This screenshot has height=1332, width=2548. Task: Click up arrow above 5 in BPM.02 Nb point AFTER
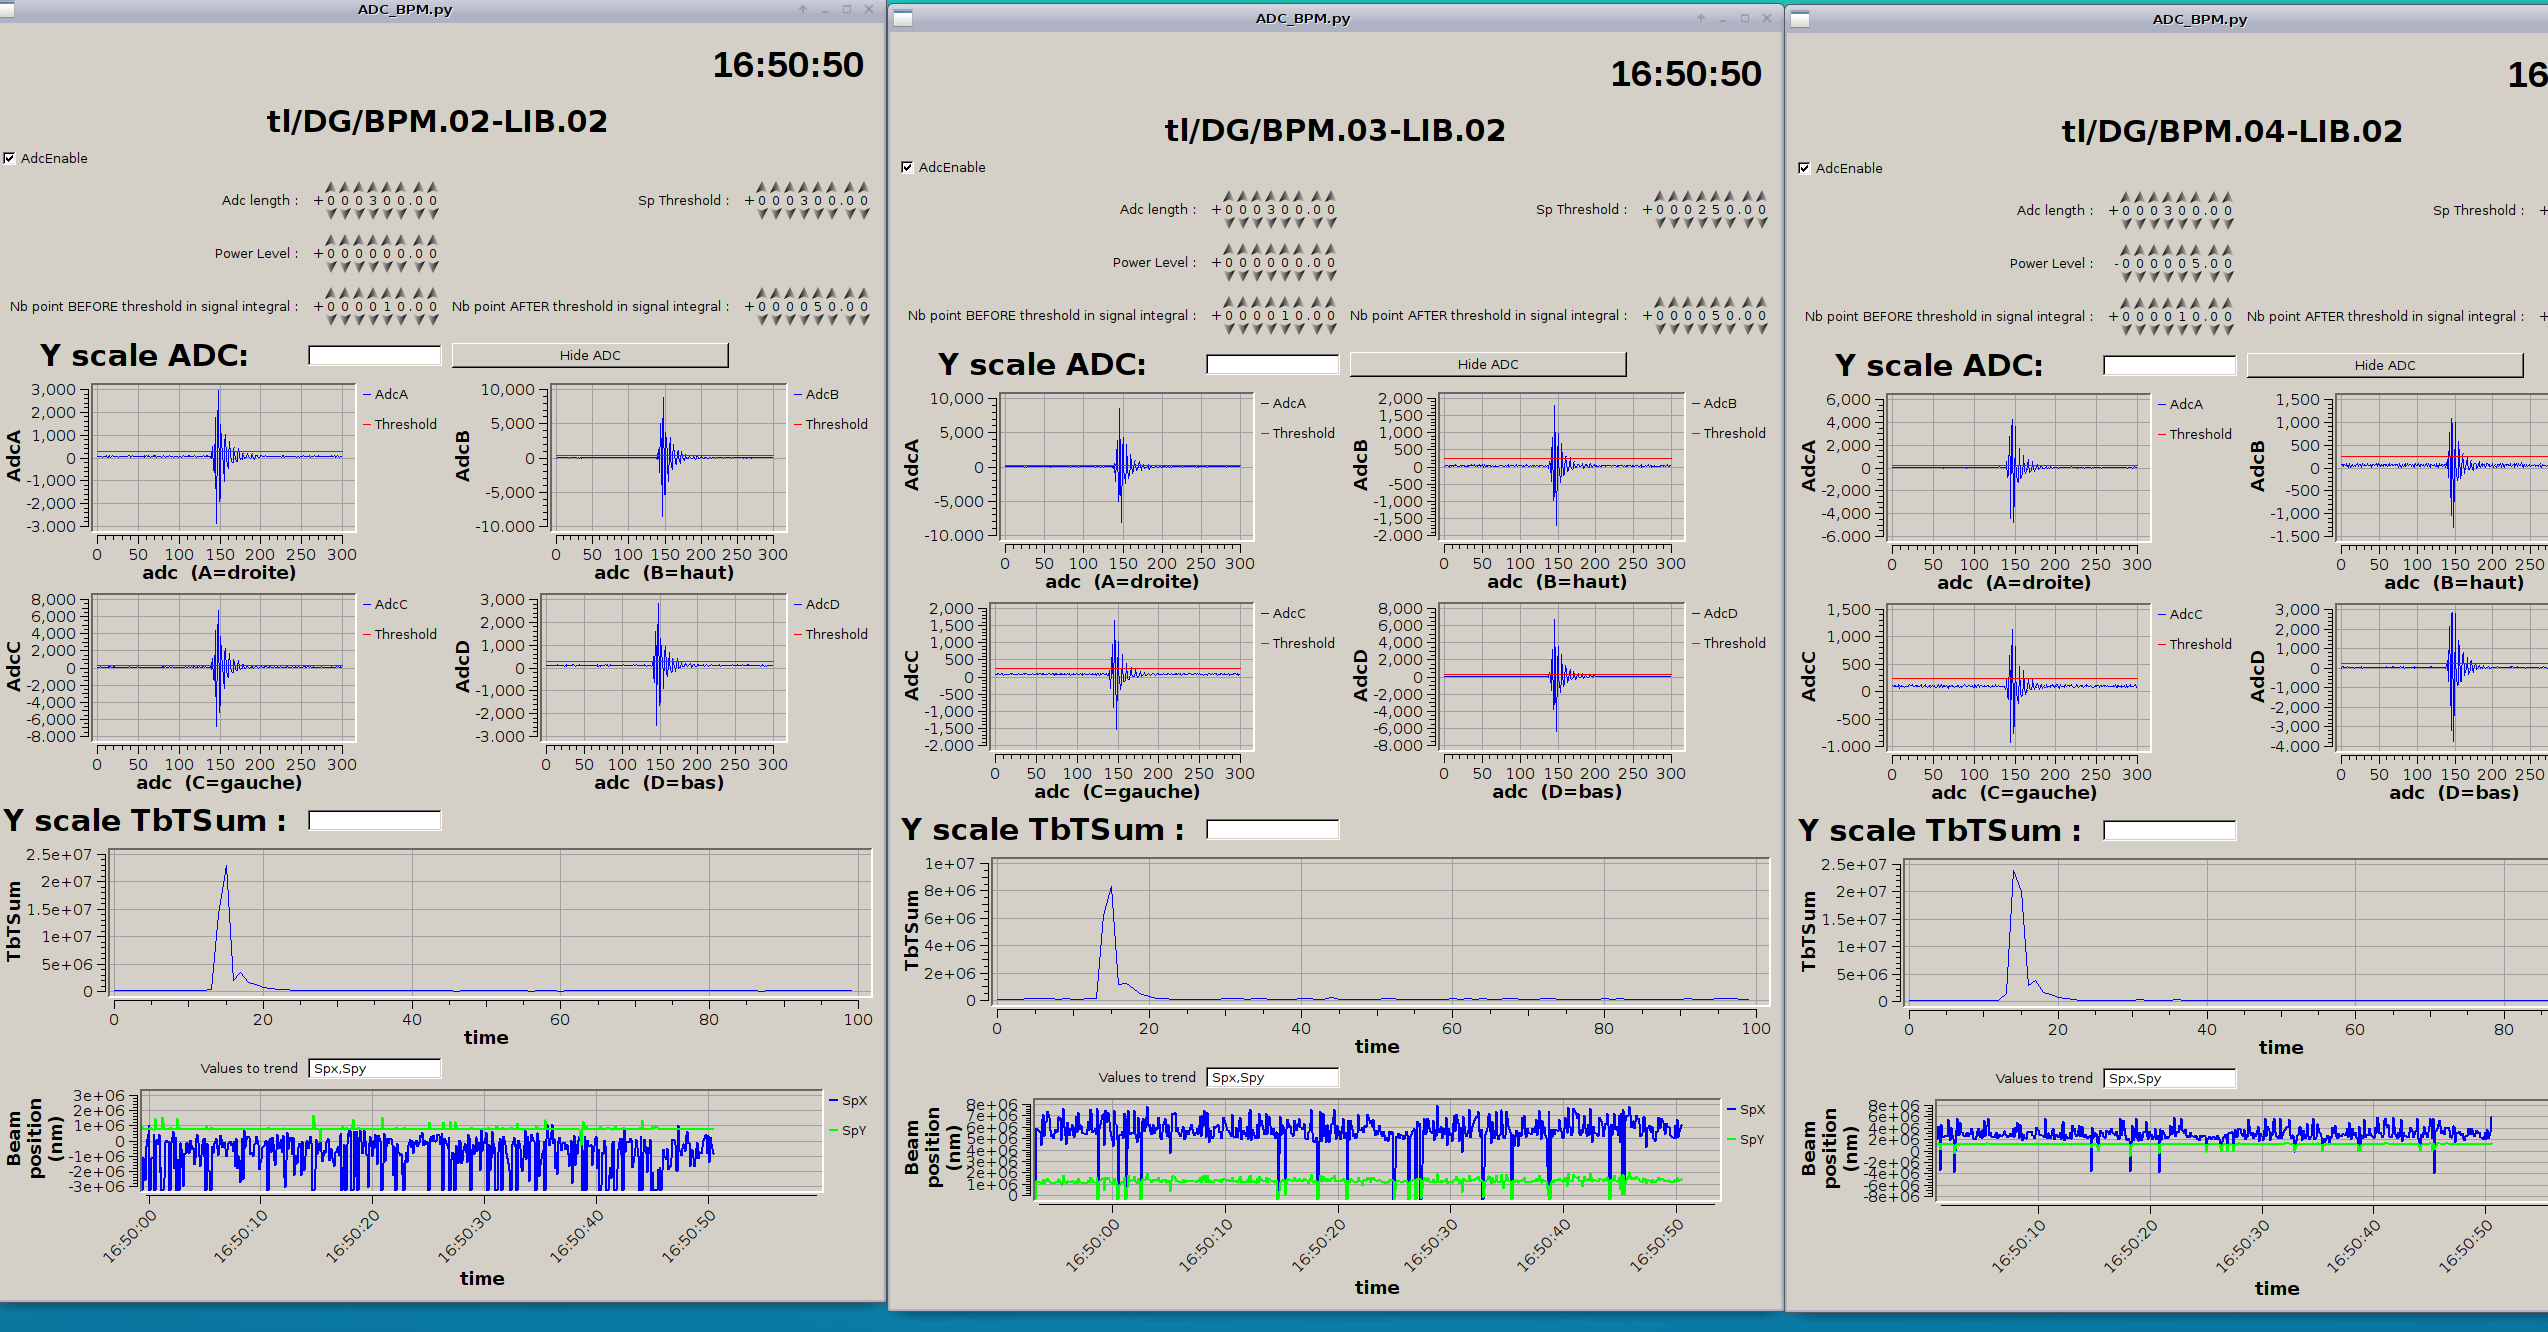pyautogui.click(x=818, y=293)
